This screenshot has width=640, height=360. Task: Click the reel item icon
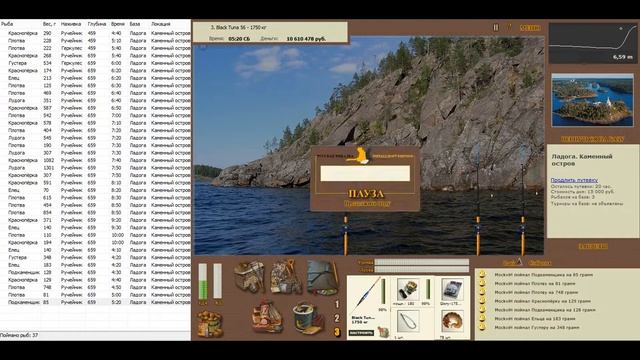click(x=407, y=289)
